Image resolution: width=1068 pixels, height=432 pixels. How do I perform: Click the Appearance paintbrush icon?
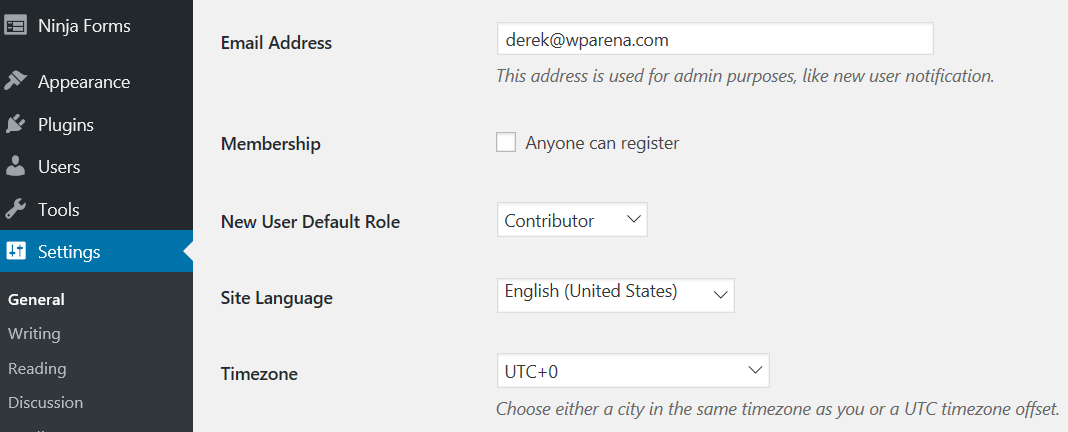pos(16,82)
